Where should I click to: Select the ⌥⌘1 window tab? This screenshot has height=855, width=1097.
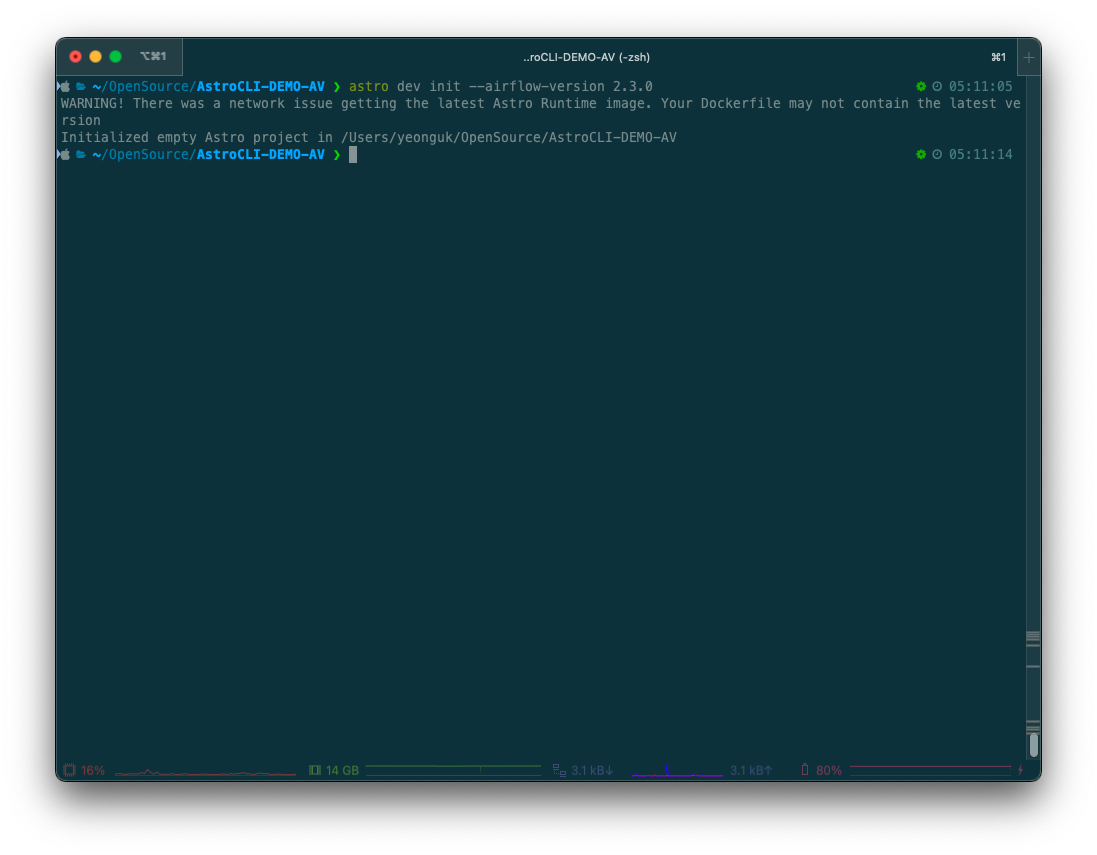(153, 56)
